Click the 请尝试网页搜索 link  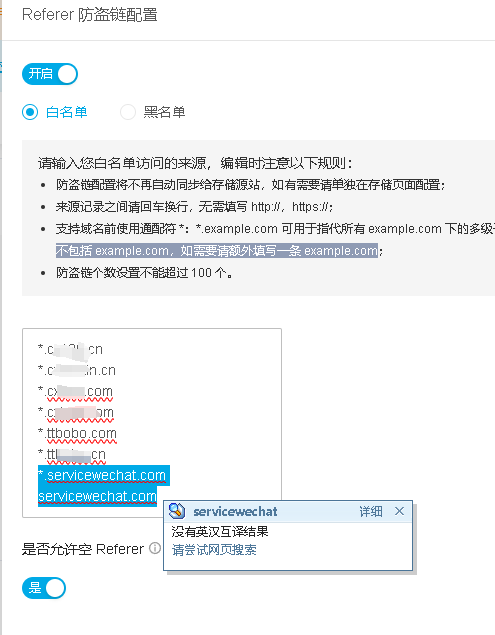point(214,550)
